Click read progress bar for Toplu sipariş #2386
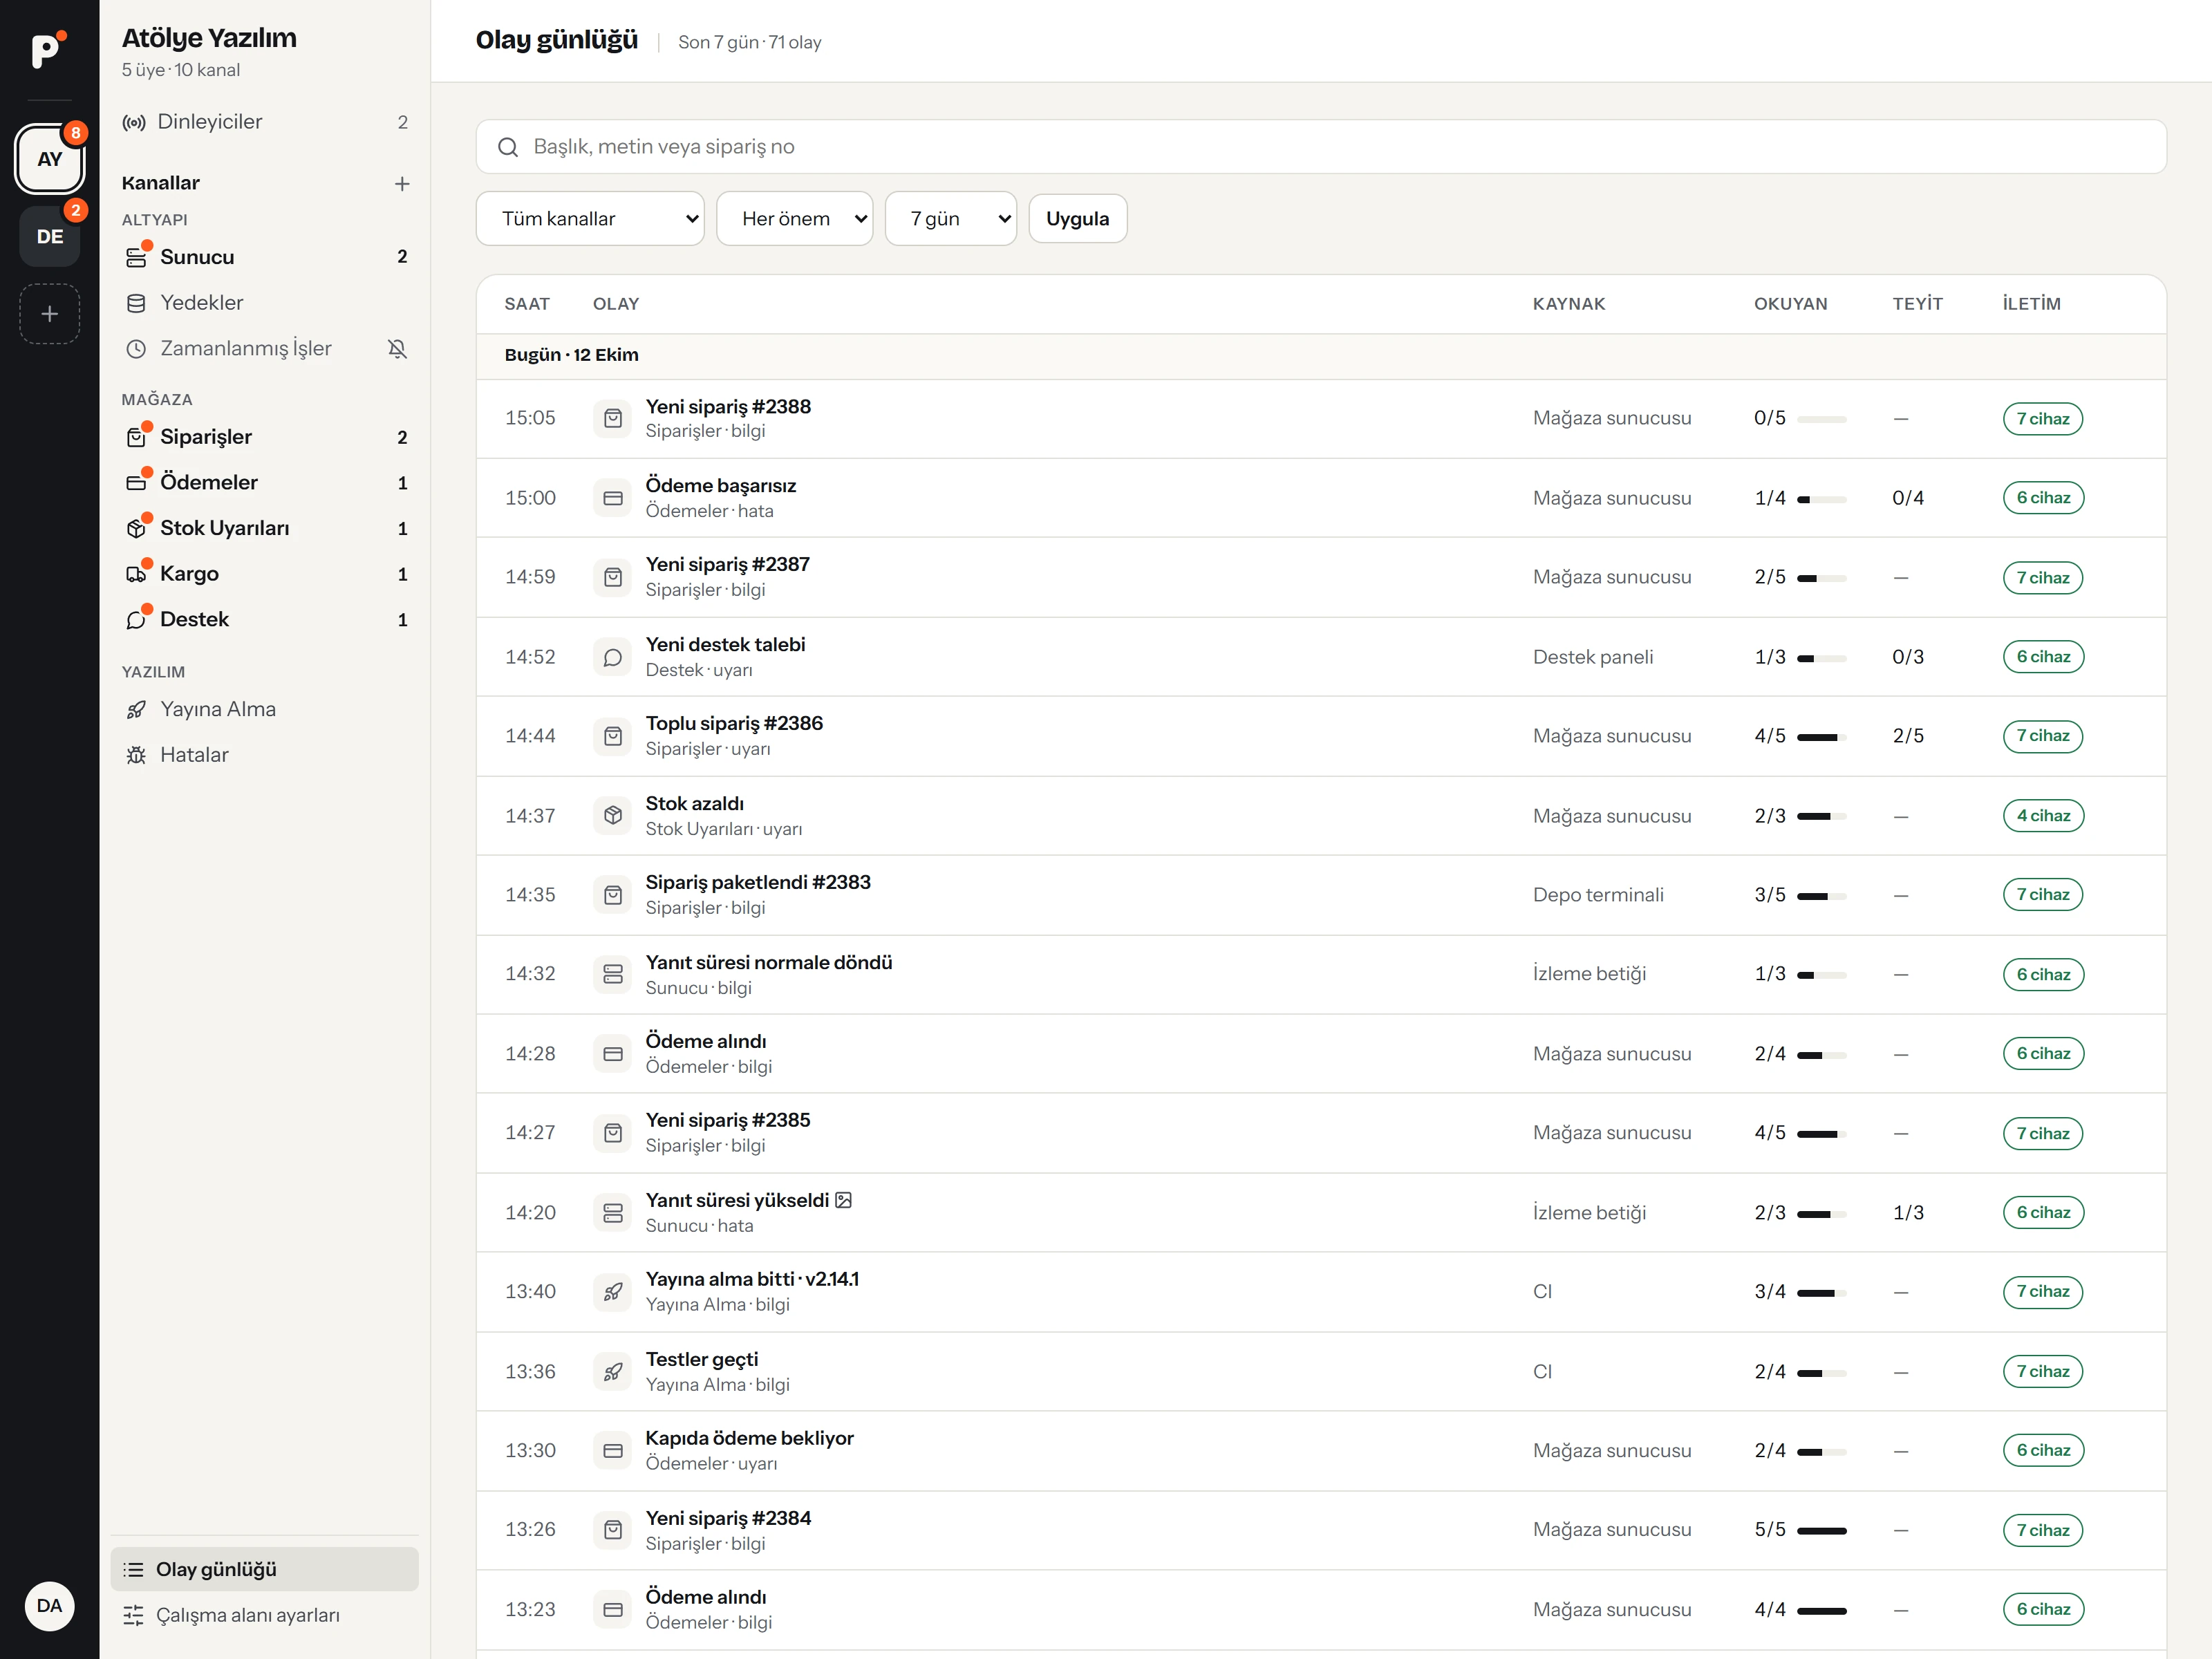This screenshot has width=2212, height=1659. click(1821, 737)
